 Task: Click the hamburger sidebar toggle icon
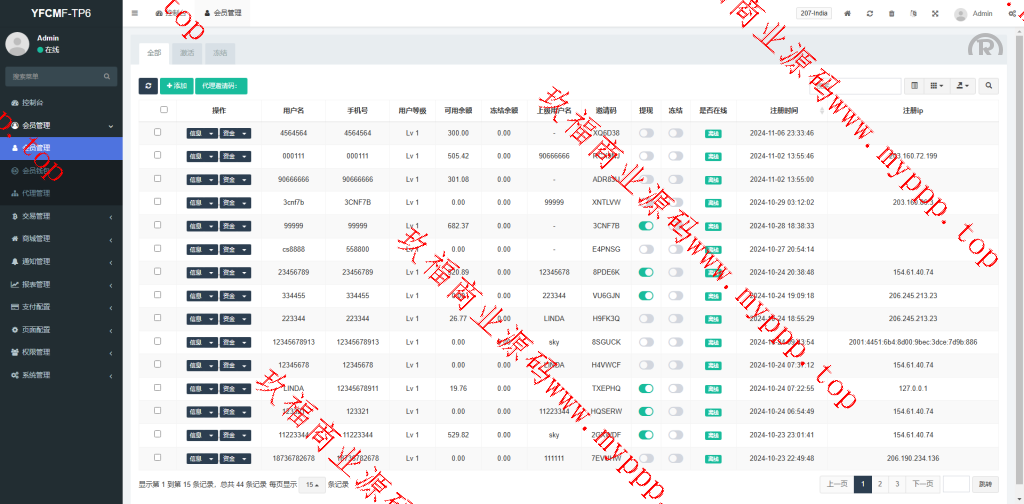135,14
